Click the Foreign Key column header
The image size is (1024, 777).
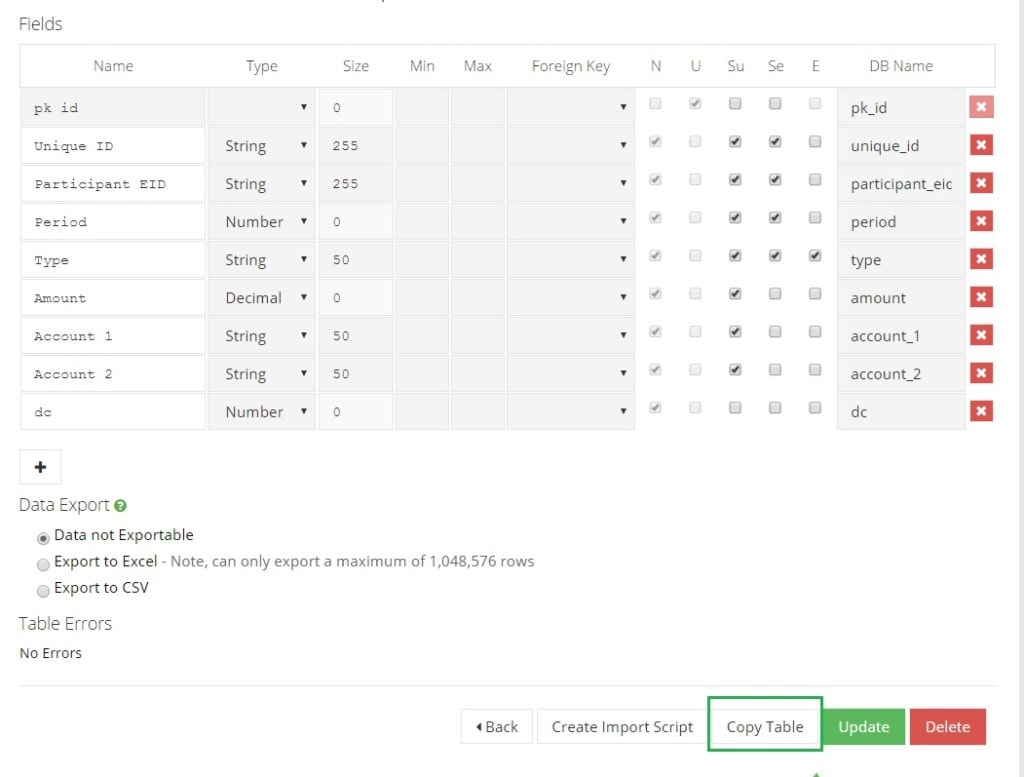[571, 66]
